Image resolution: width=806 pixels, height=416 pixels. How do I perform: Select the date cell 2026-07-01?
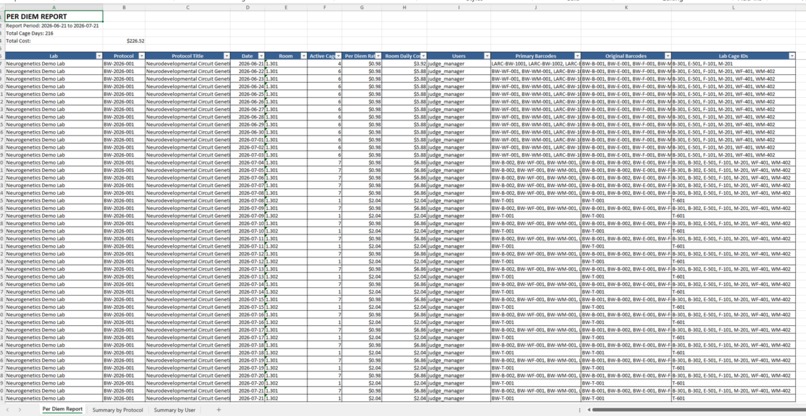[248, 139]
